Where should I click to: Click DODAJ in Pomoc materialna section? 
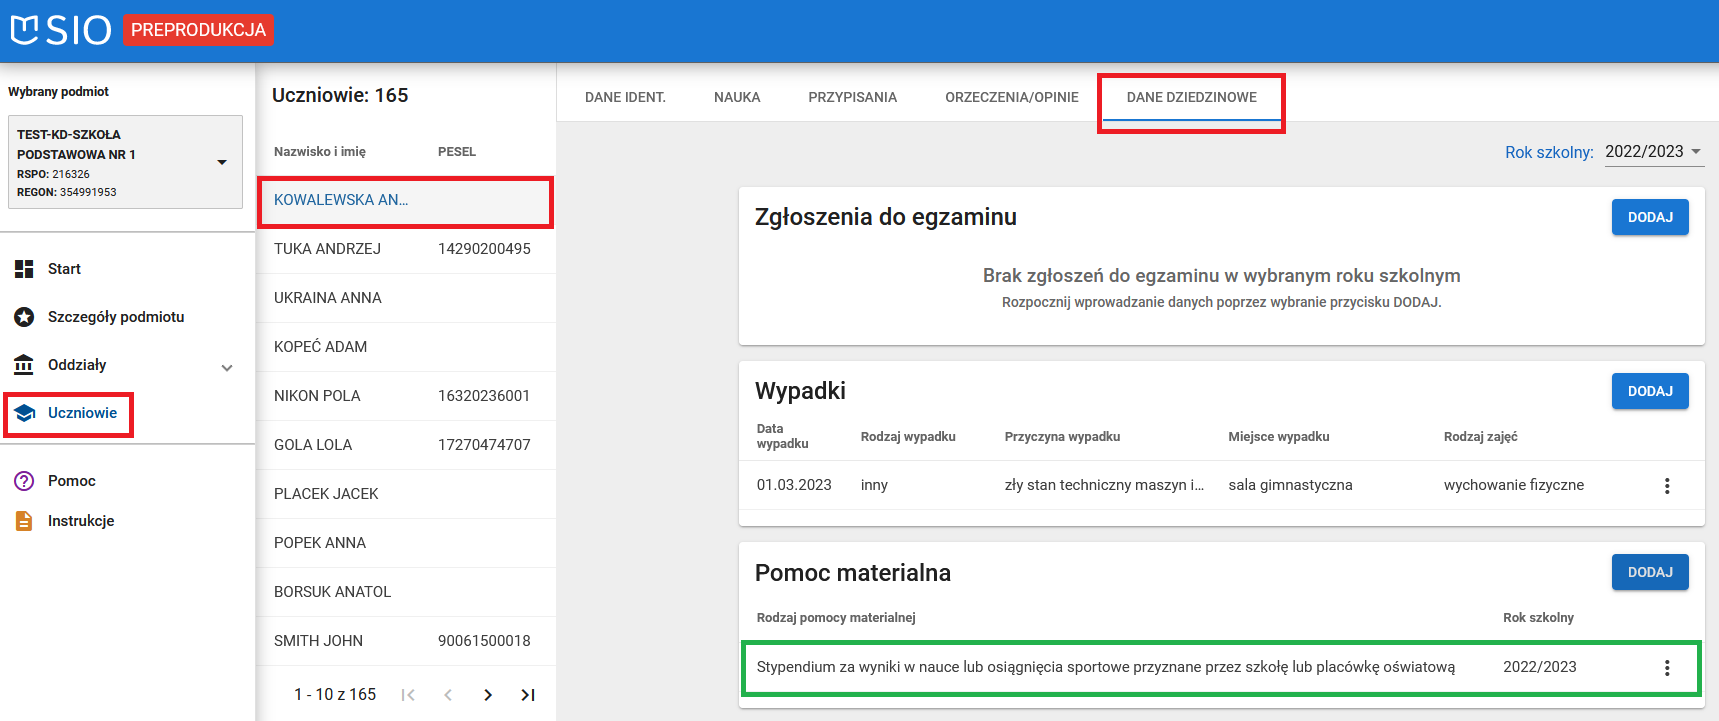pyautogui.click(x=1650, y=572)
